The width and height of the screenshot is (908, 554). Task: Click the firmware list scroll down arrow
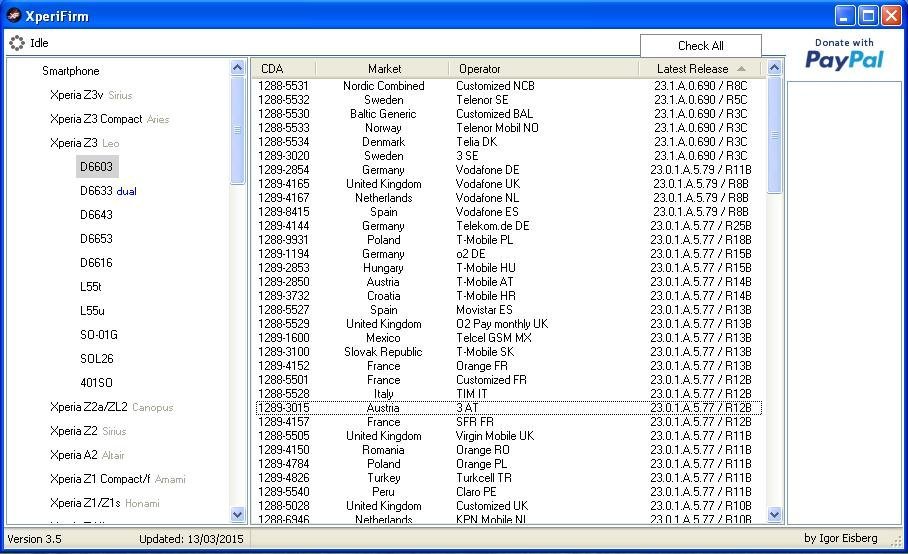tap(775, 514)
